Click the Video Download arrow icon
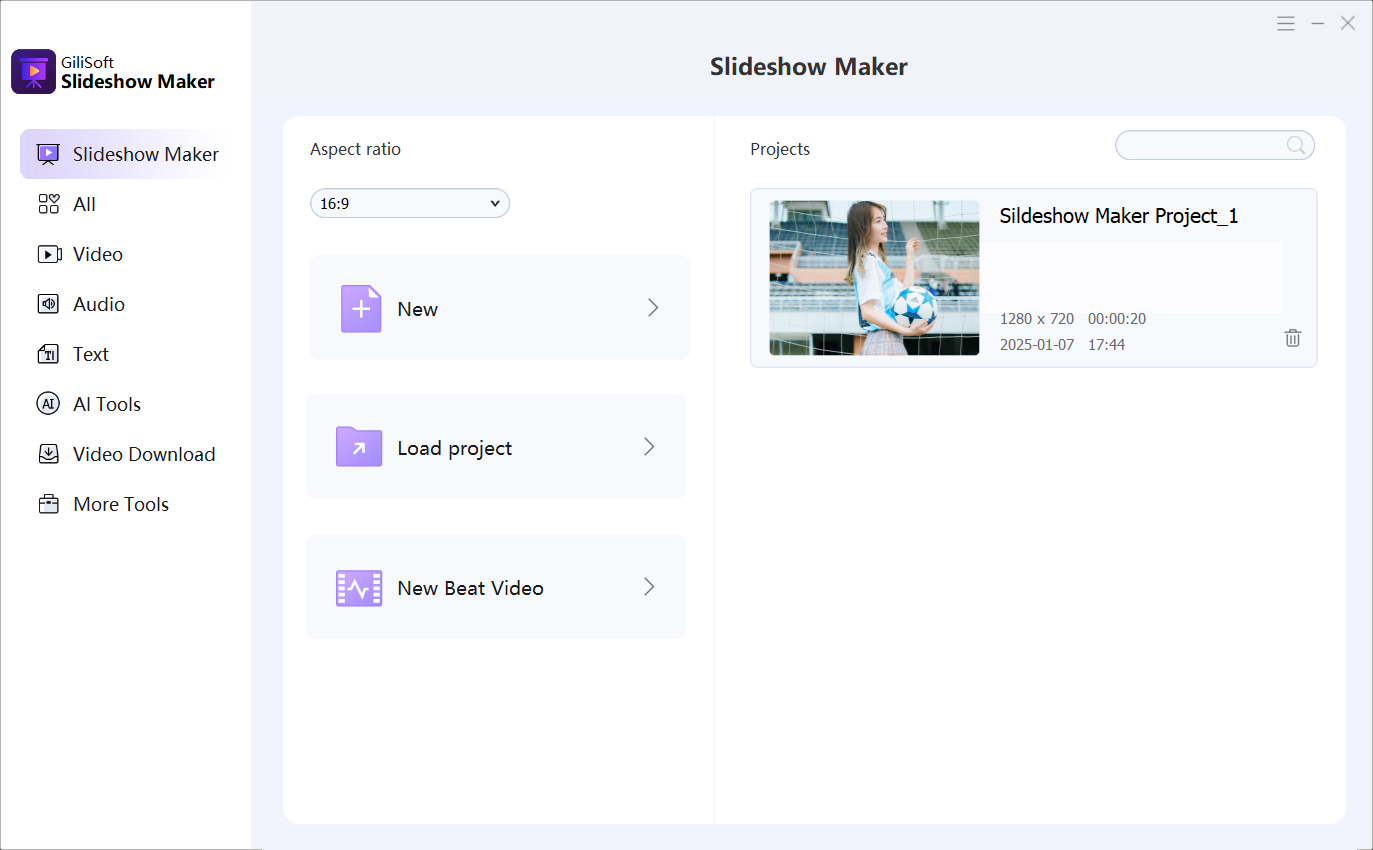This screenshot has width=1373, height=850. point(48,454)
